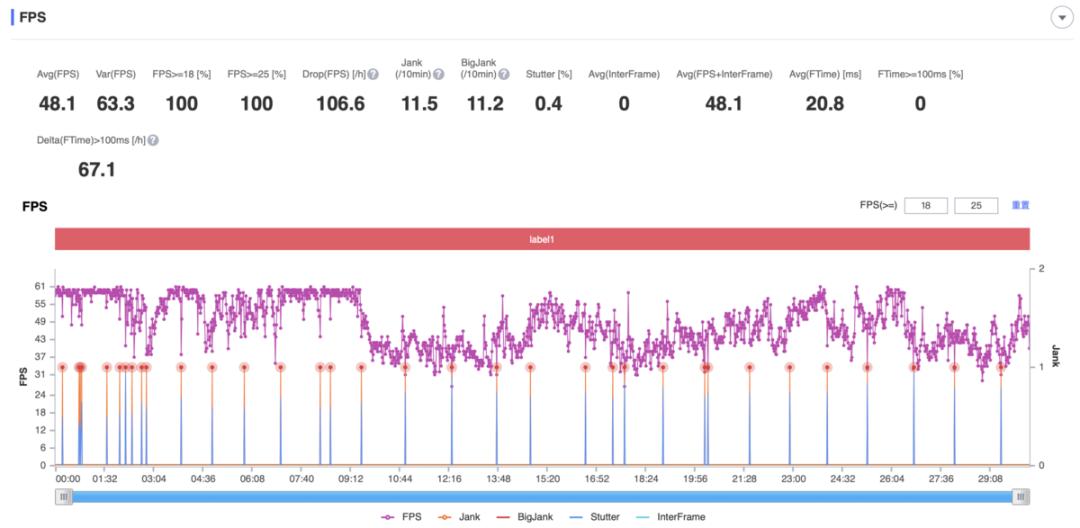Open help icon next to Drop(FPS) [/h]
This screenshot has height=528, width=1080.
[373, 74]
